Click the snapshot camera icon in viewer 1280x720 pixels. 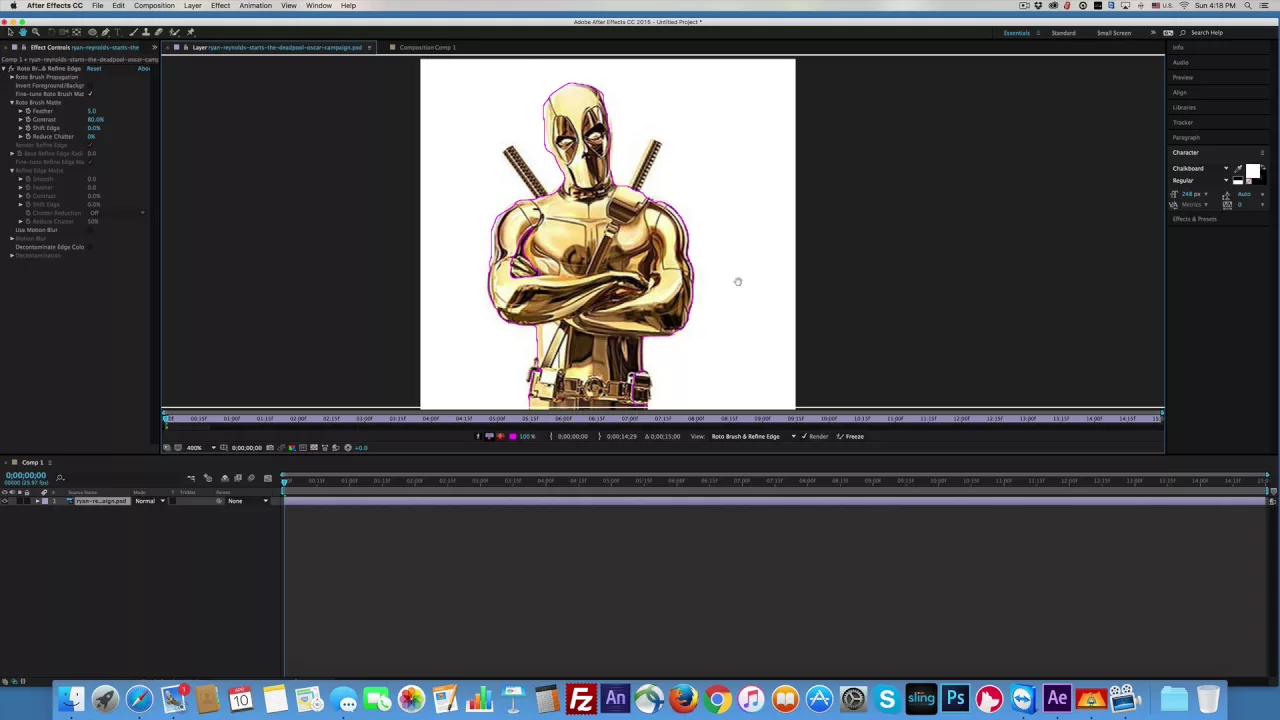coord(270,447)
